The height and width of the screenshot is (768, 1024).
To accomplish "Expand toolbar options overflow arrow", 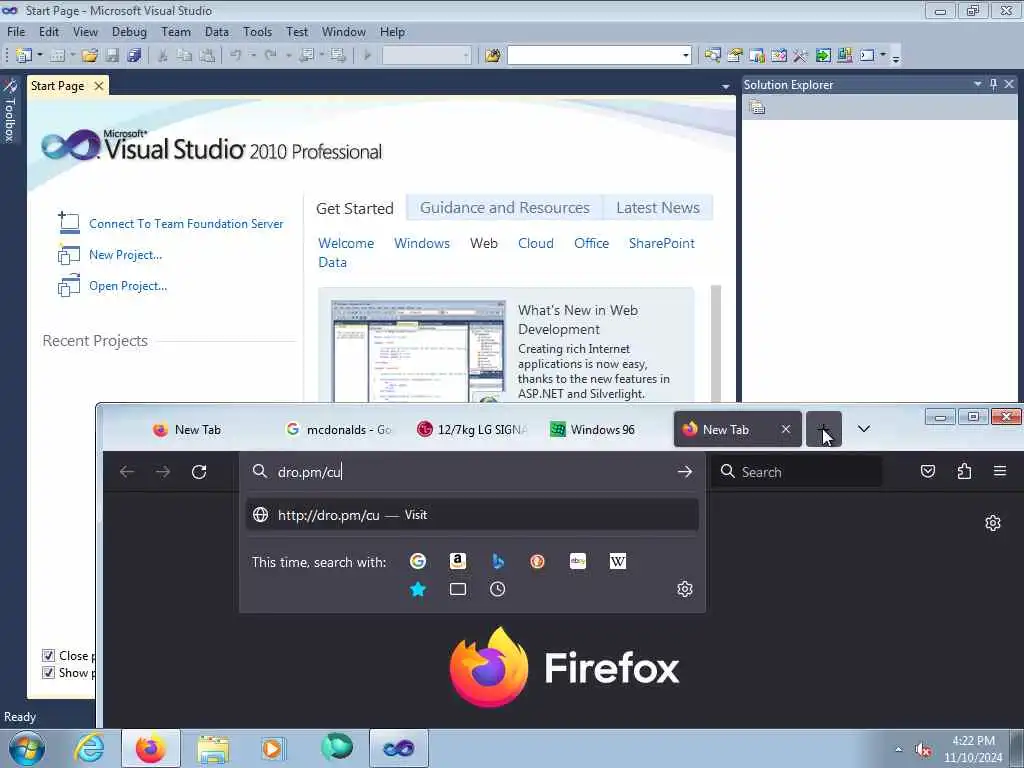I will (896, 58).
